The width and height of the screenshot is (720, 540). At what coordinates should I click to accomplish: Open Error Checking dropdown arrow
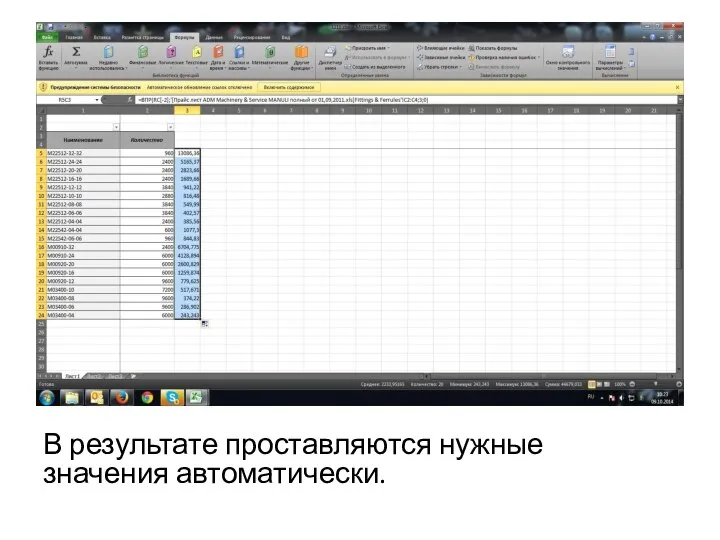click(x=539, y=57)
